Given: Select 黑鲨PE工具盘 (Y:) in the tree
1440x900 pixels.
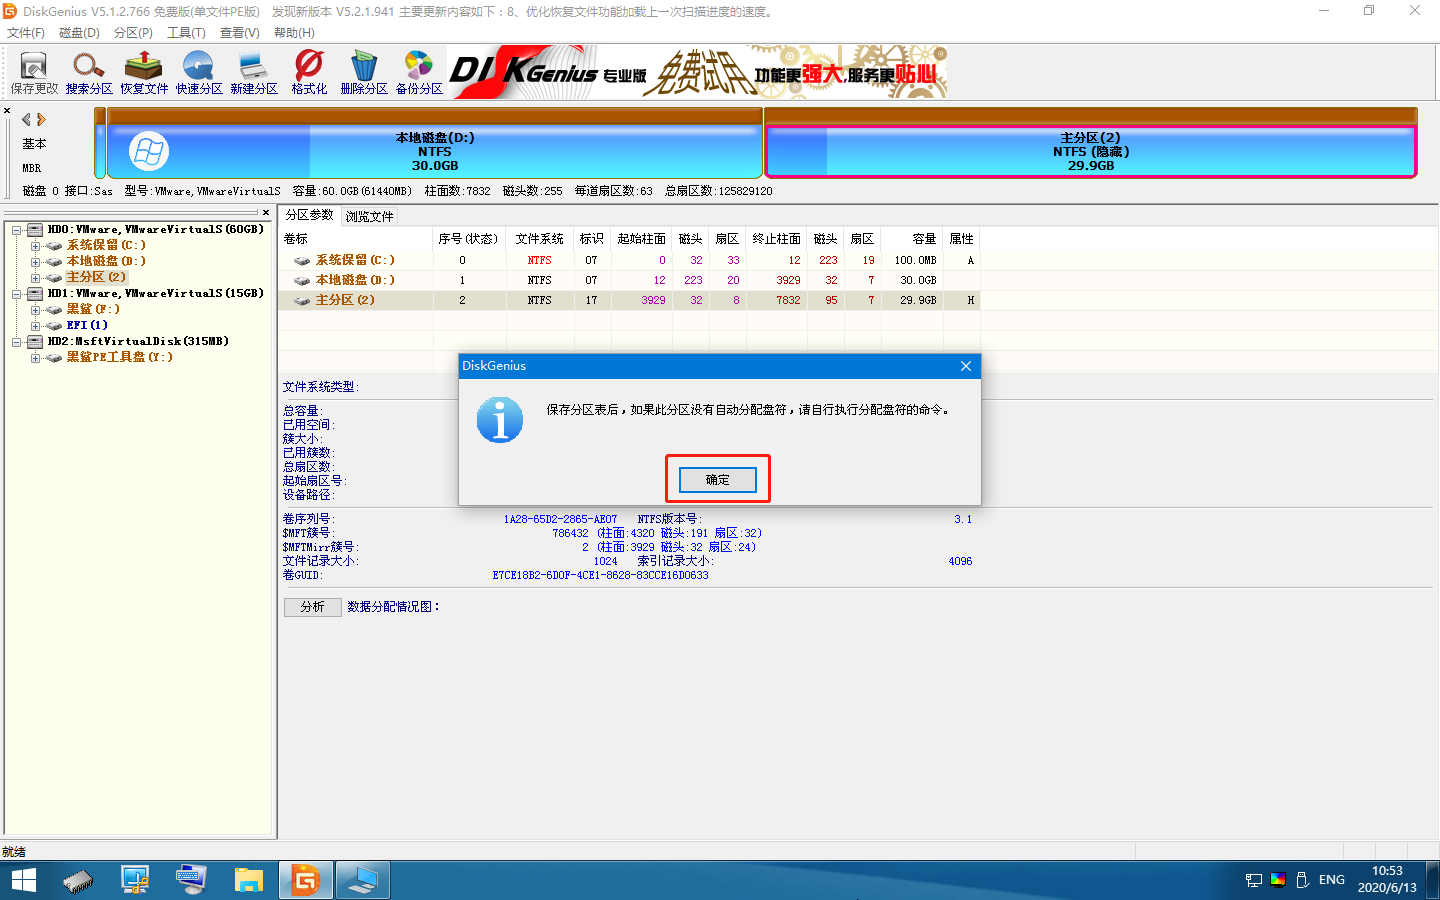Looking at the screenshot, I should [119, 357].
